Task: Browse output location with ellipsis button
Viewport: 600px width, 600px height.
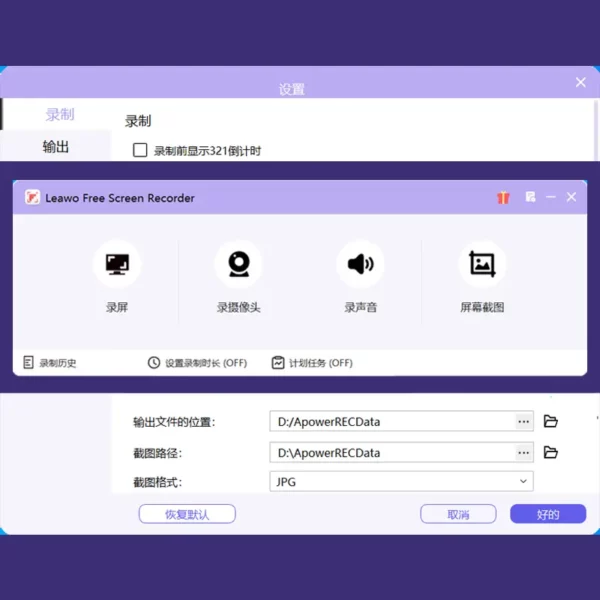Action: (523, 421)
